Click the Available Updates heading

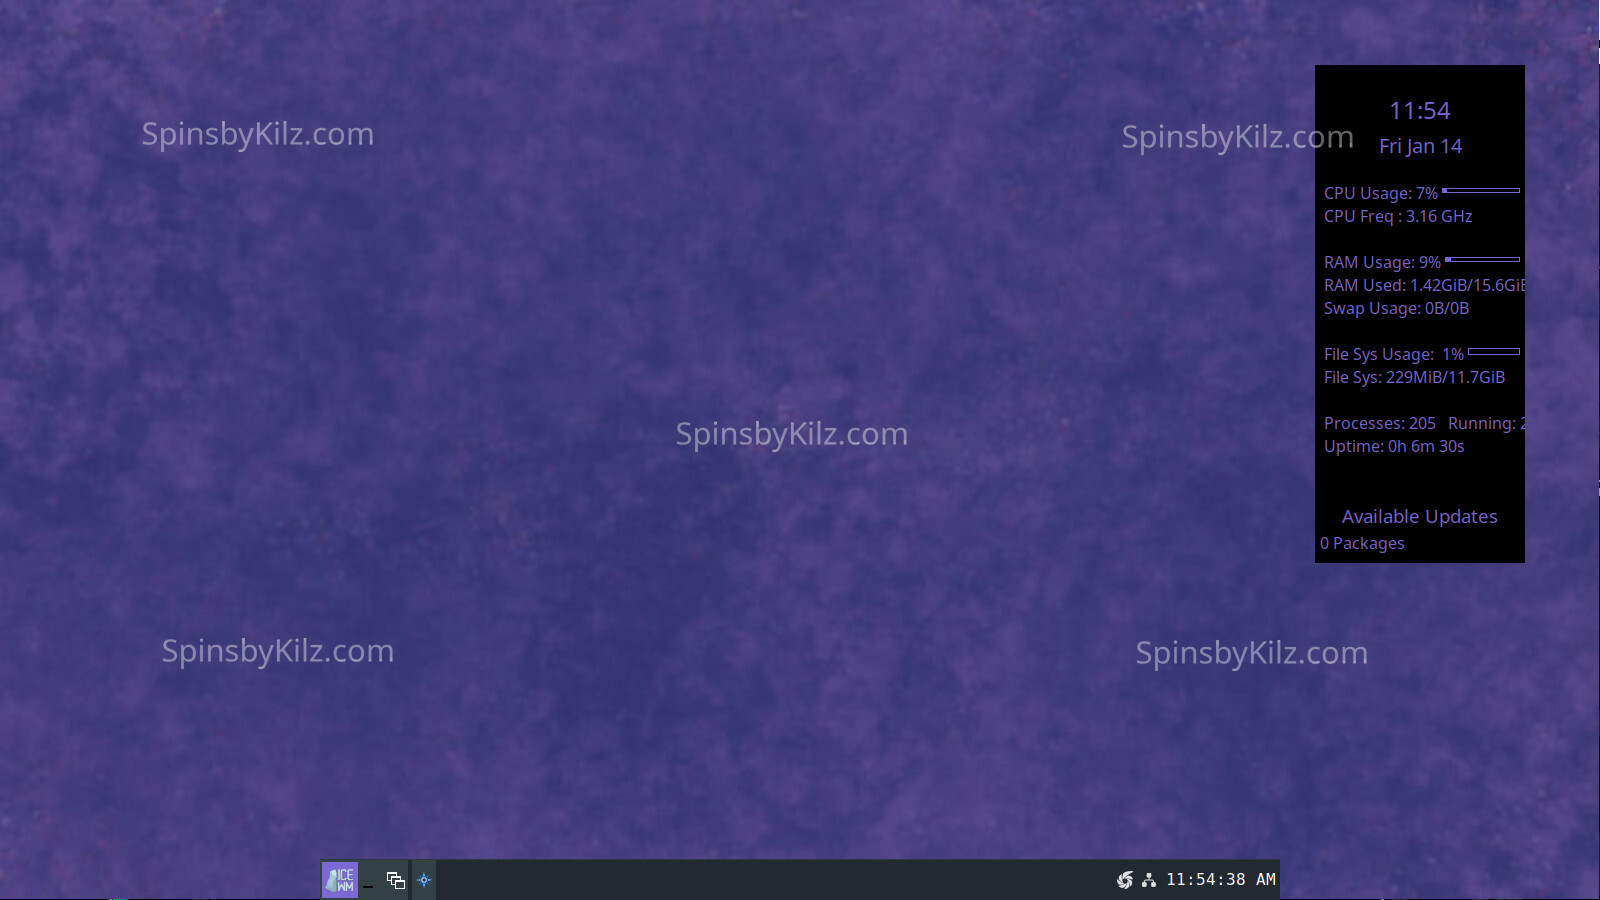click(x=1419, y=517)
